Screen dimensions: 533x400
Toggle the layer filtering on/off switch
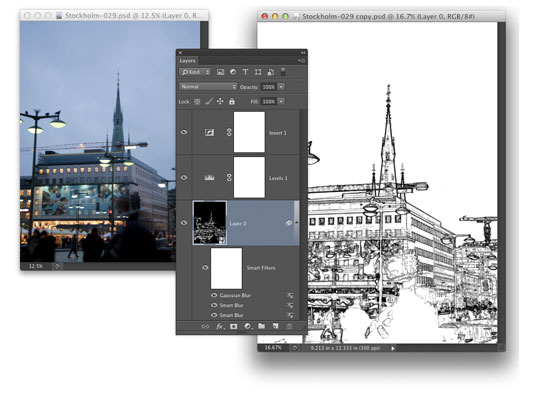coord(283,72)
